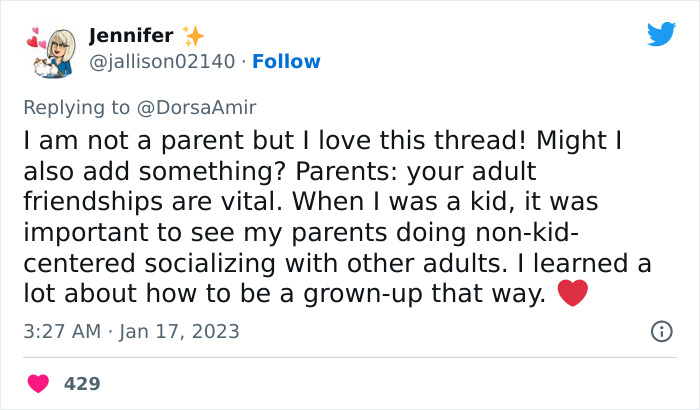Open the @jallison02140 handle link
Viewport: 700px width, 410px height.
(162, 62)
